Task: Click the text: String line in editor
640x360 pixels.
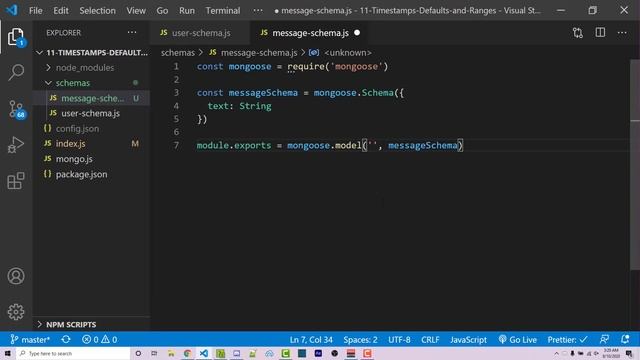Action: (x=239, y=106)
